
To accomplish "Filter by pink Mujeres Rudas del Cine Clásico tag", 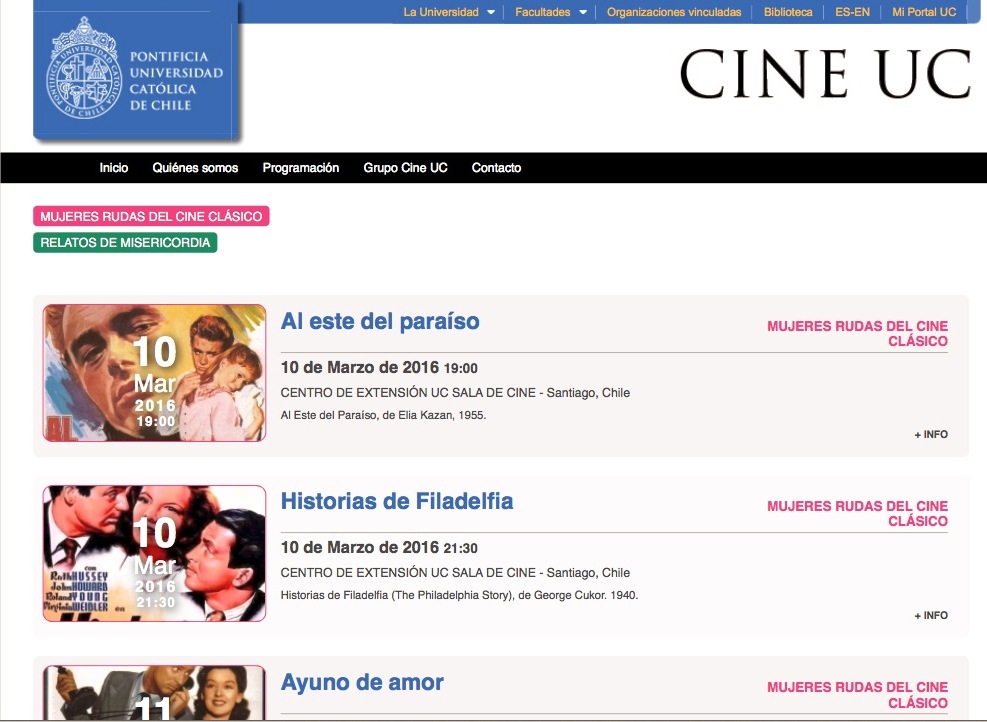I will (x=151, y=217).
